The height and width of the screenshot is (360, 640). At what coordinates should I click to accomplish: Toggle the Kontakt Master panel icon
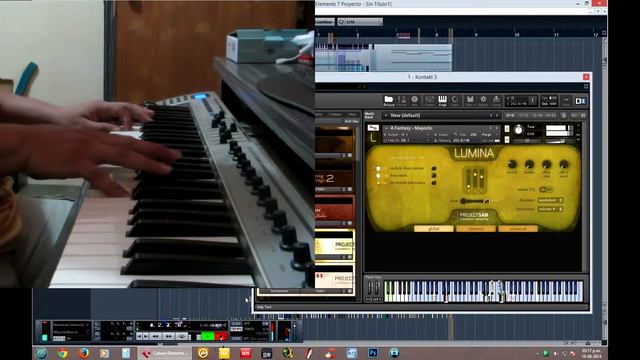point(402,100)
